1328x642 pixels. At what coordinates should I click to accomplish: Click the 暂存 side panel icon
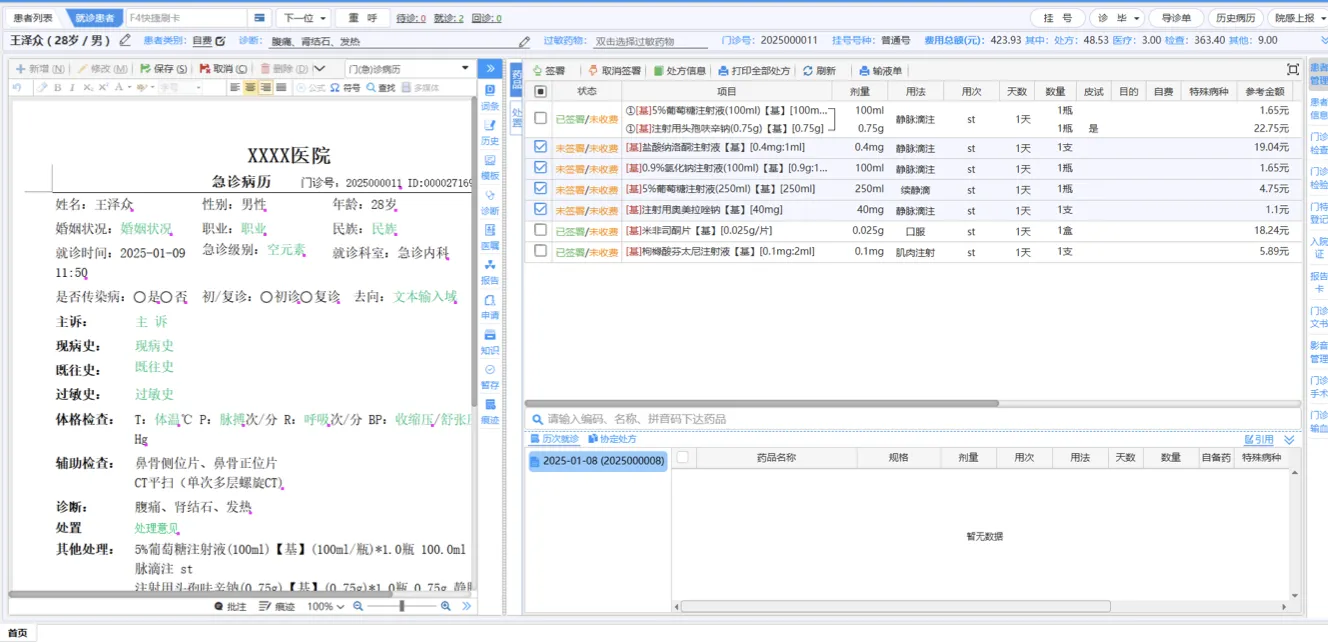[x=489, y=376]
